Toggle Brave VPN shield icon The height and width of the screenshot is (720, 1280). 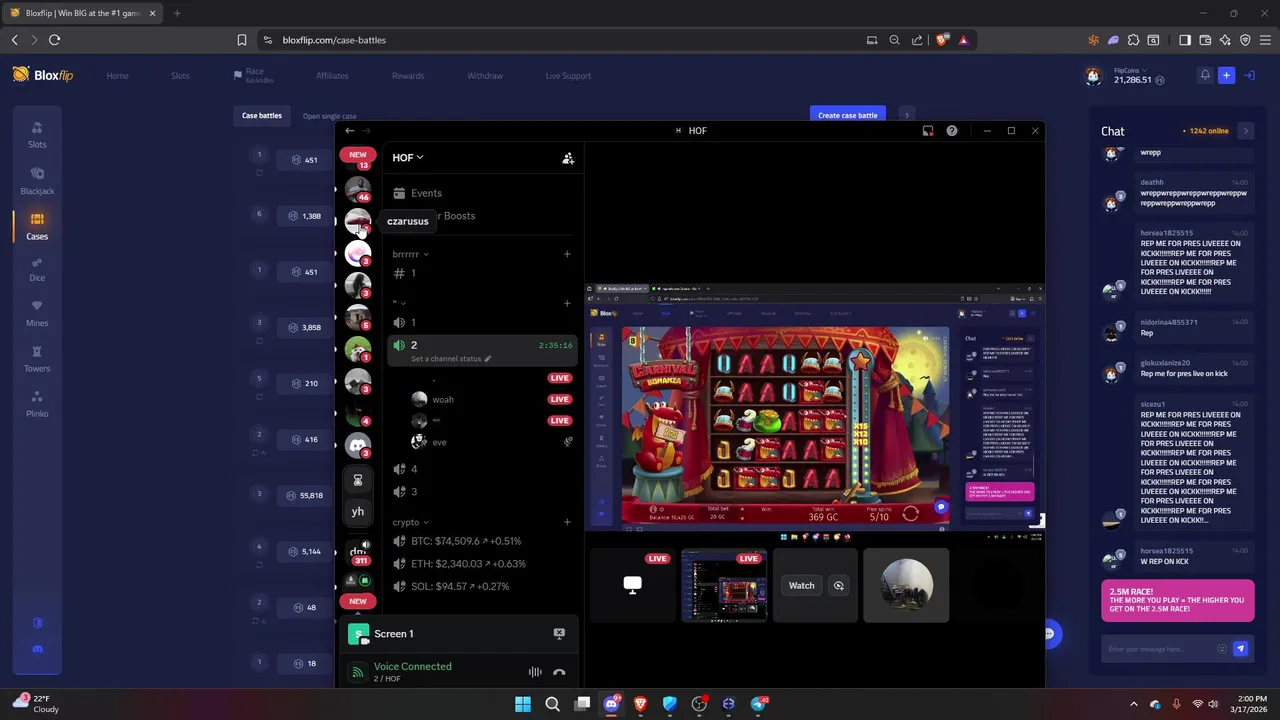click(x=1245, y=40)
